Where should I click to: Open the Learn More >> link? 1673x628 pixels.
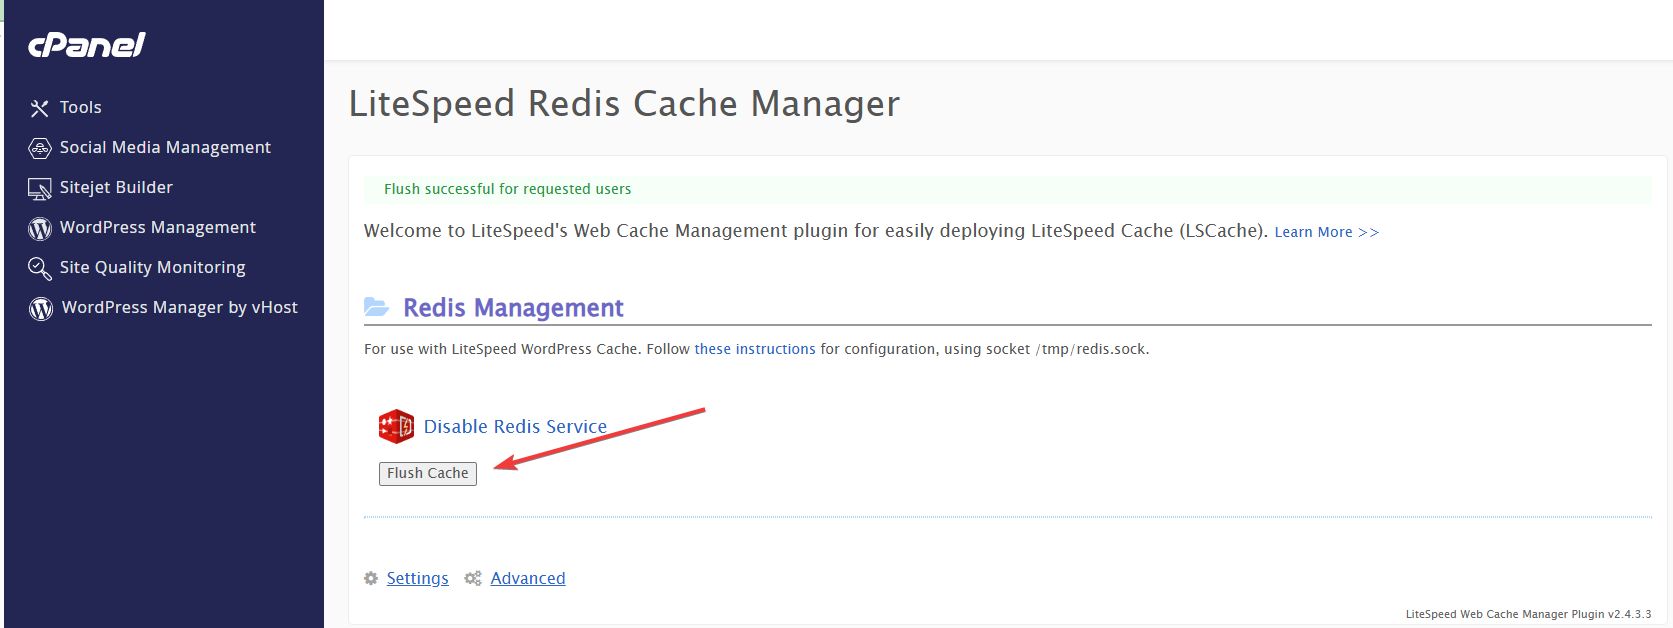click(x=1326, y=232)
